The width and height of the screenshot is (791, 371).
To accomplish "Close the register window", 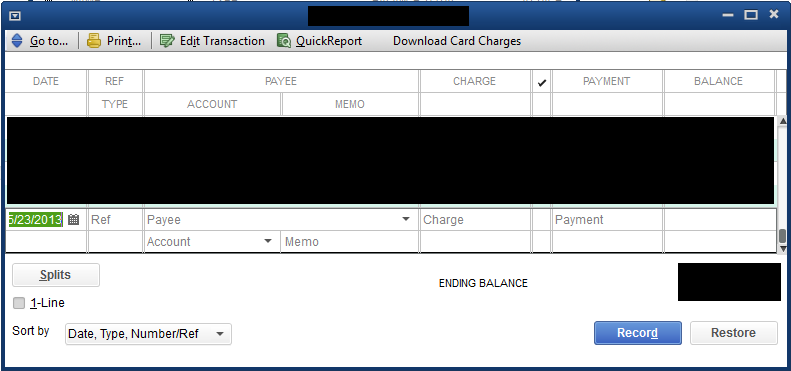I will 774,15.
